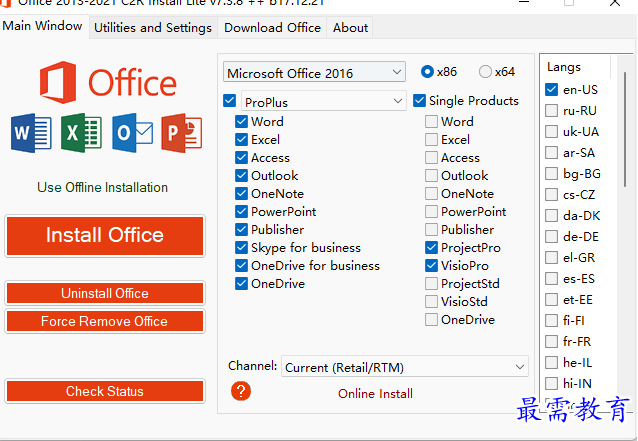Uncheck PowerPoint under ProPlus
This screenshot has height=441, width=638.
(x=241, y=211)
